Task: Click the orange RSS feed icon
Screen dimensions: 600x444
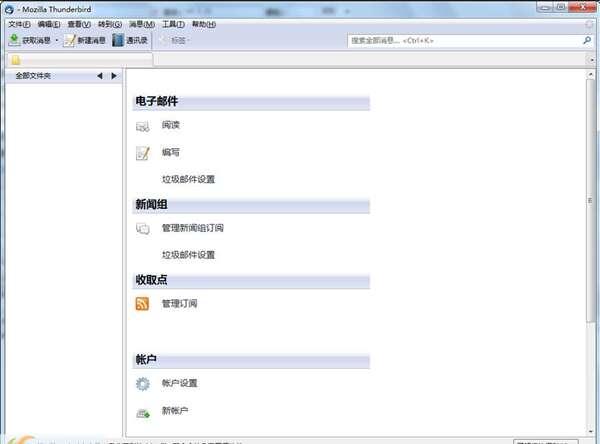Action: 142,304
